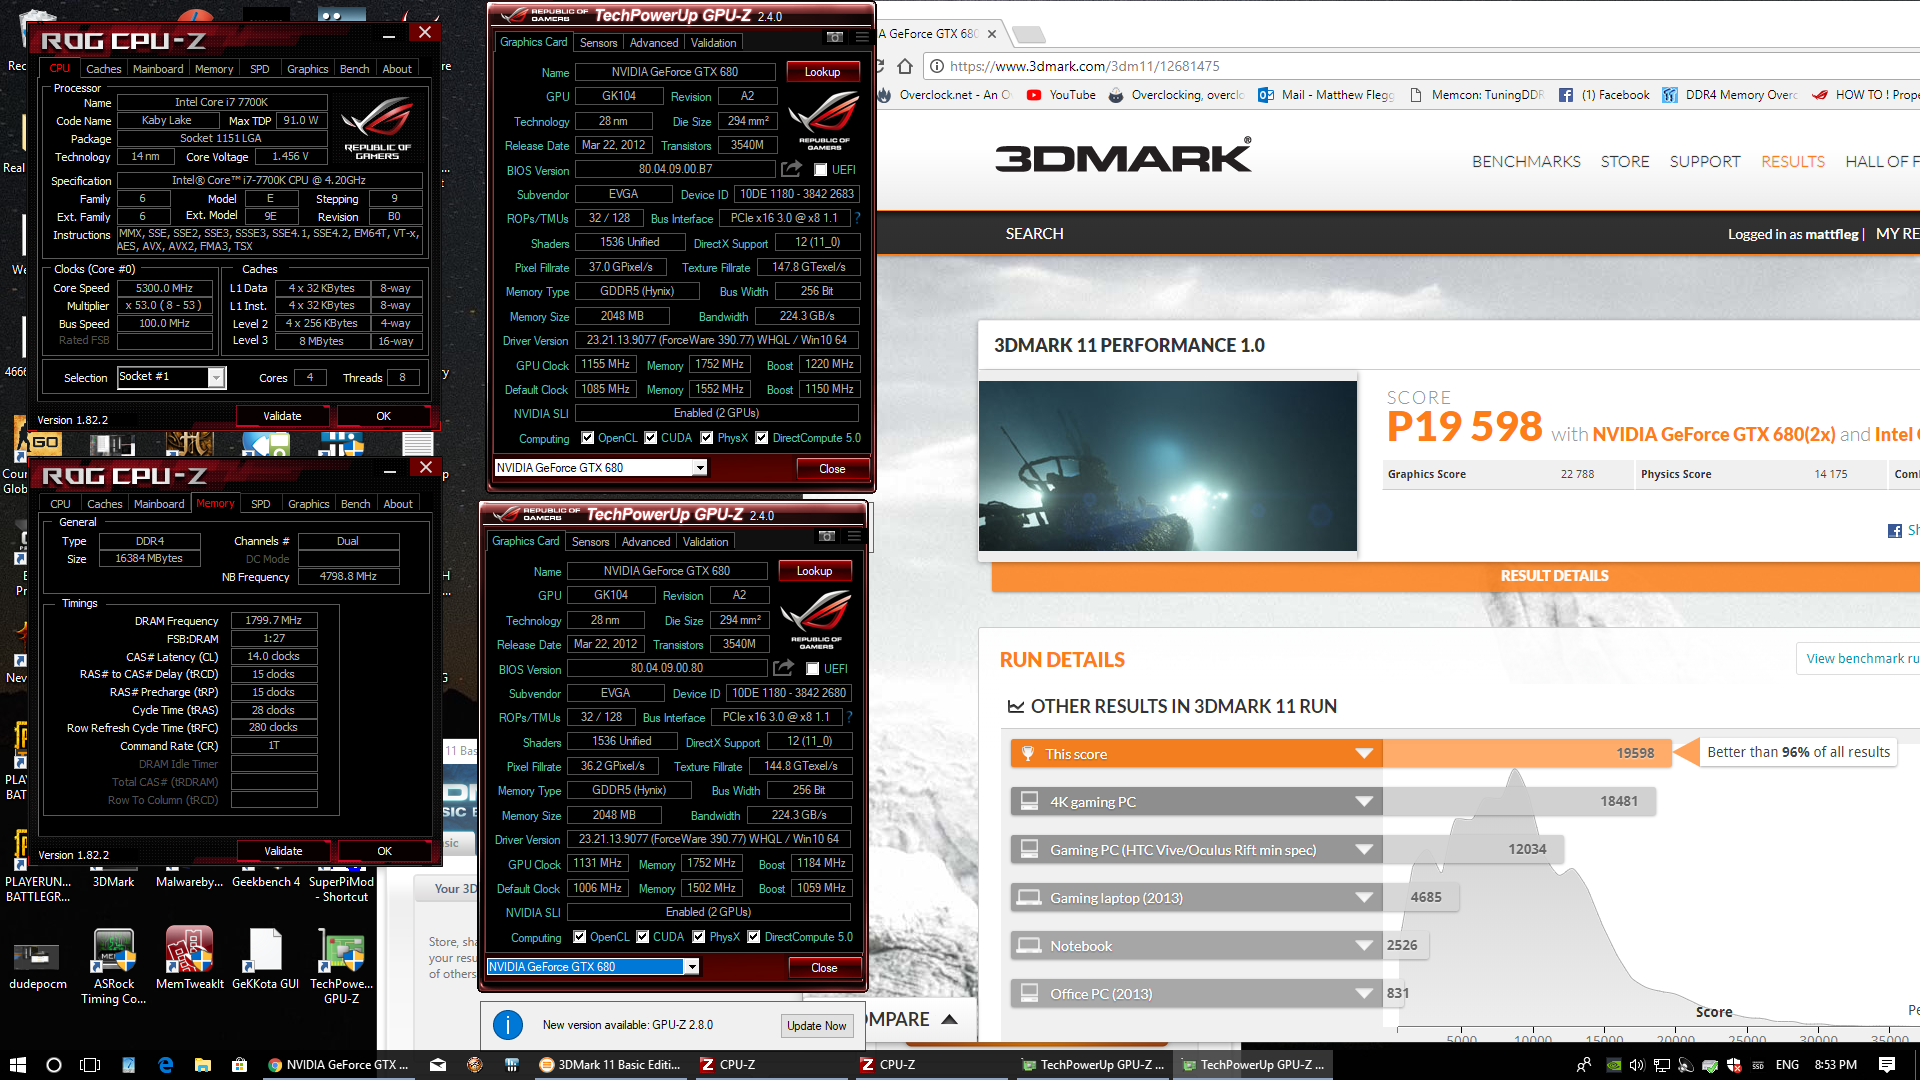Open Sensors tab in upper GPU-Z
Screen dimensions: 1920x1080
click(x=598, y=42)
